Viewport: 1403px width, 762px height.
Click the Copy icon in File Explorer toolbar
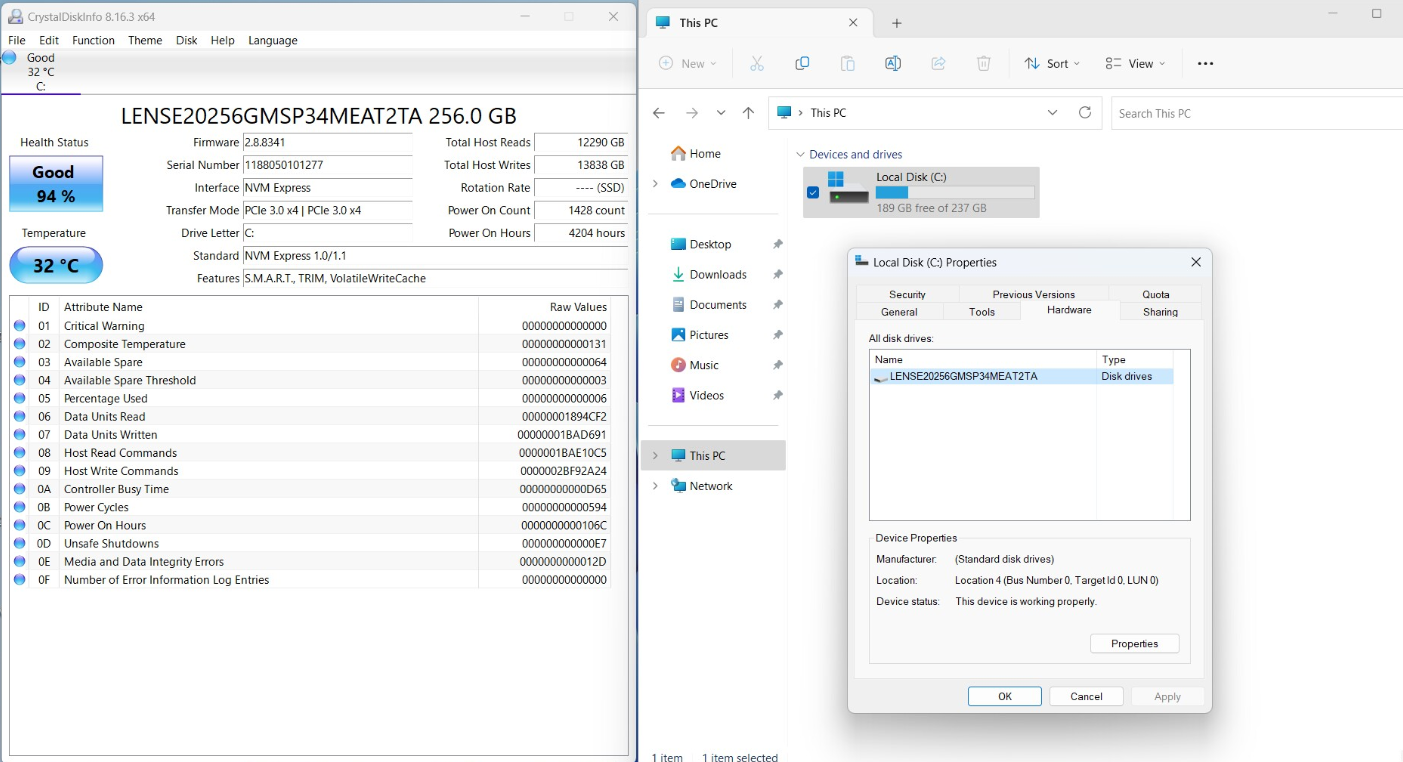802,63
